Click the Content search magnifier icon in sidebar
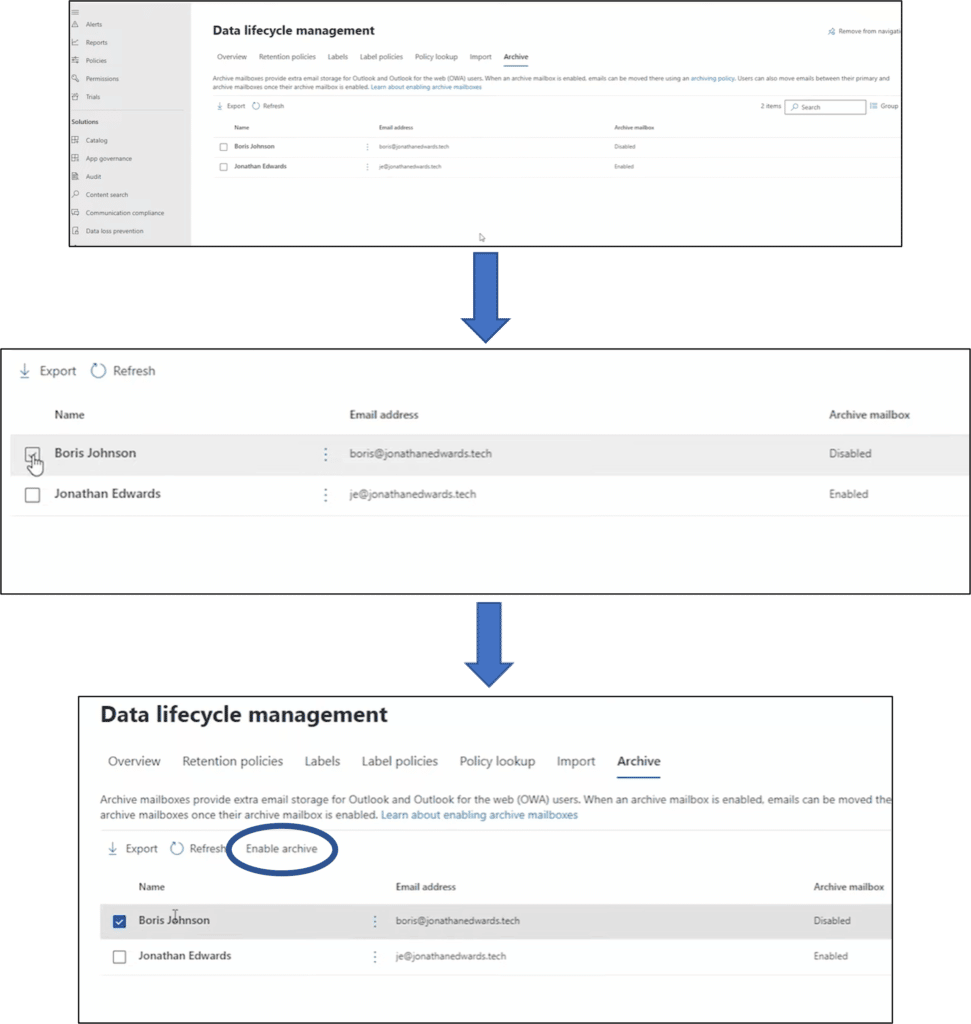The width and height of the screenshot is (971, 1024). pos(75,194)
